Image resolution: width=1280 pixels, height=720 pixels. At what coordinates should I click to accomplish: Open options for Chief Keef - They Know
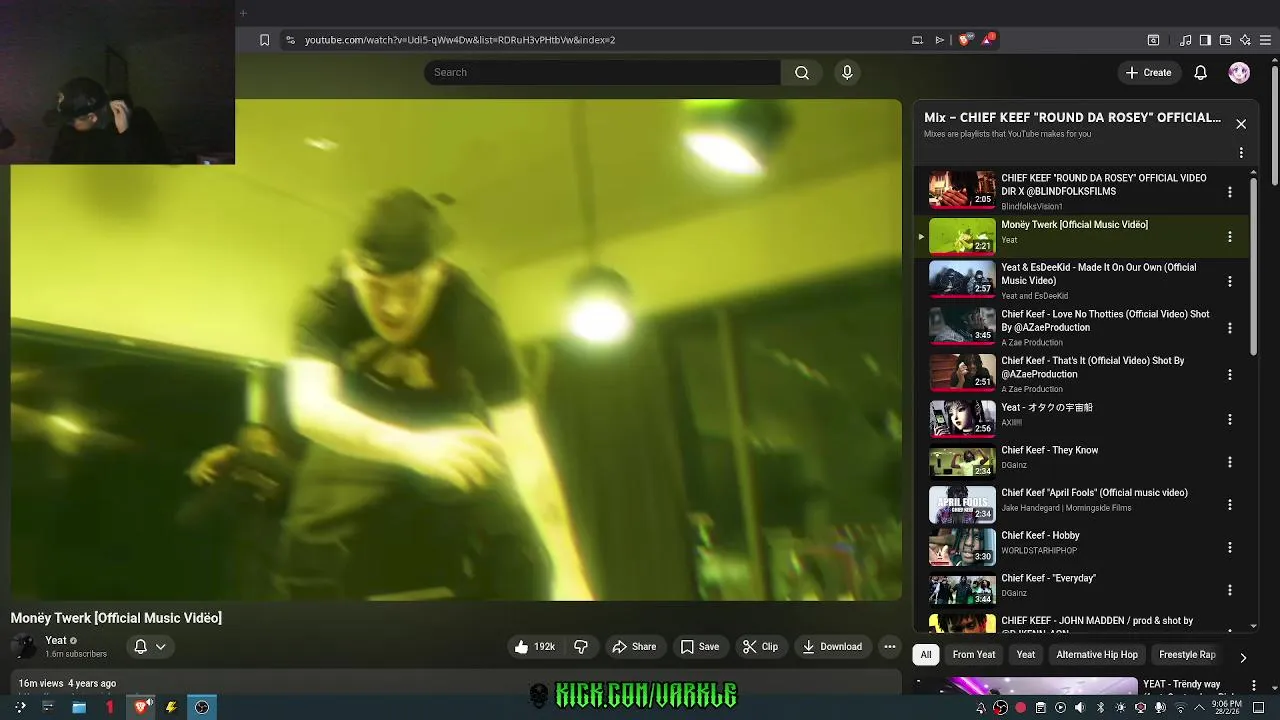1230,462
